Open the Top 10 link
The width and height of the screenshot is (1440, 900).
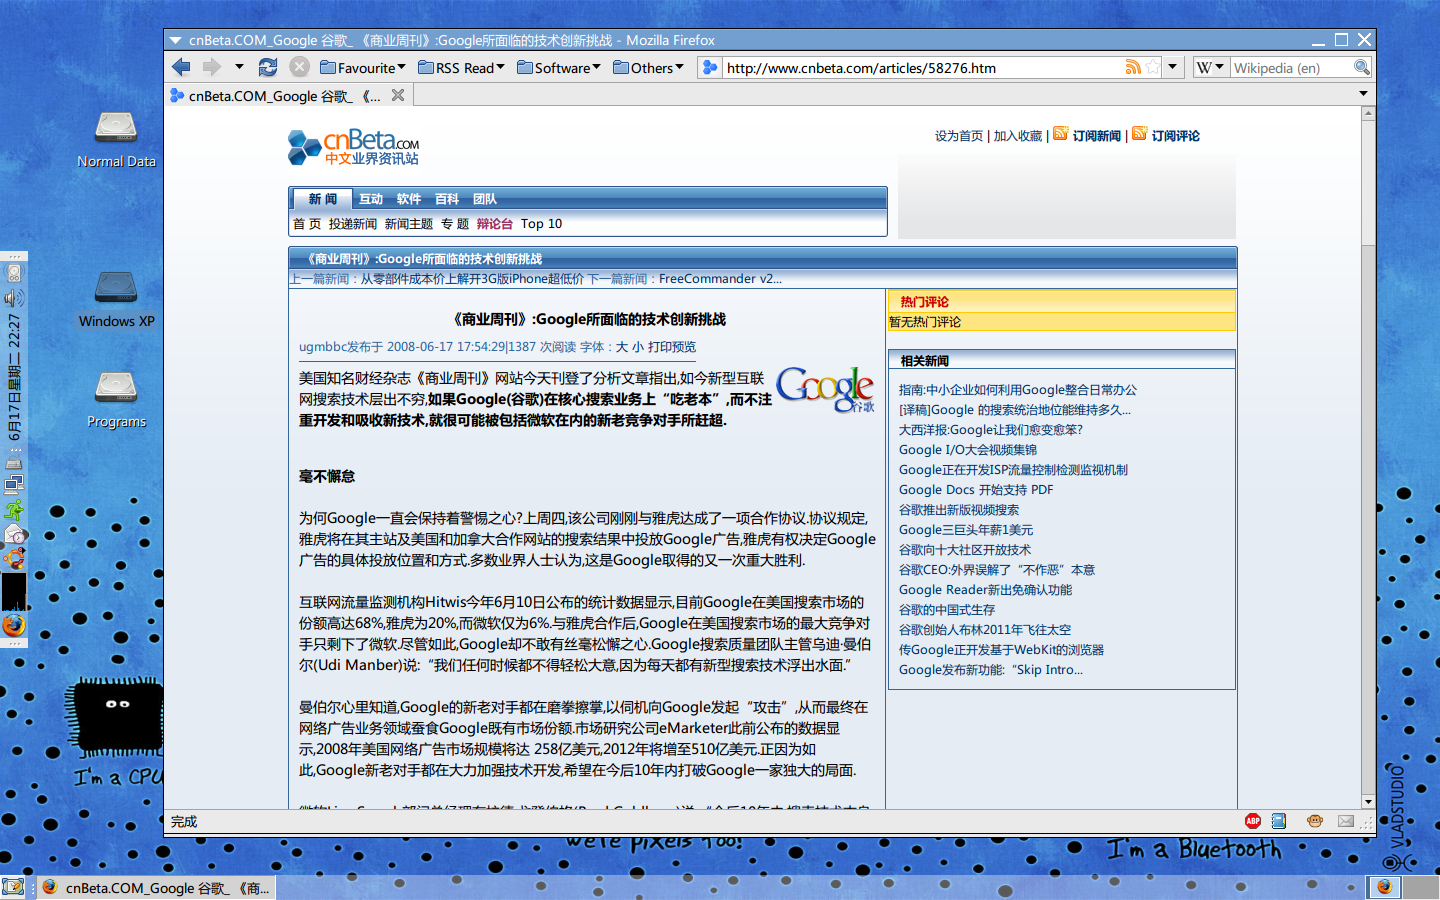[541, 224]
